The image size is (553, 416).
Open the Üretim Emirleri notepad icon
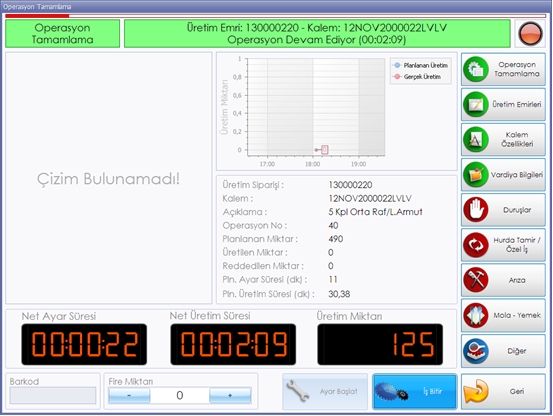click(x=476, y=104)
